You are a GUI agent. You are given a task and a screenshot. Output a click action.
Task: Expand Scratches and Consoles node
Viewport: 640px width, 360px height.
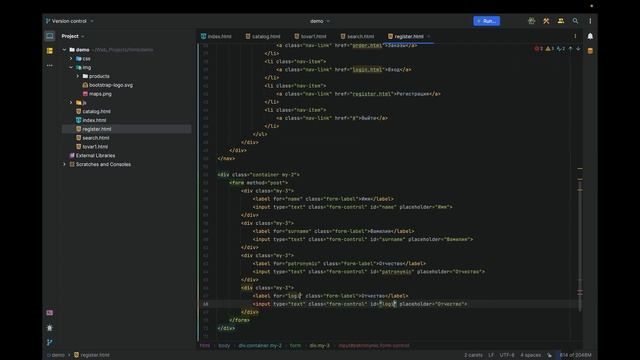64,164
